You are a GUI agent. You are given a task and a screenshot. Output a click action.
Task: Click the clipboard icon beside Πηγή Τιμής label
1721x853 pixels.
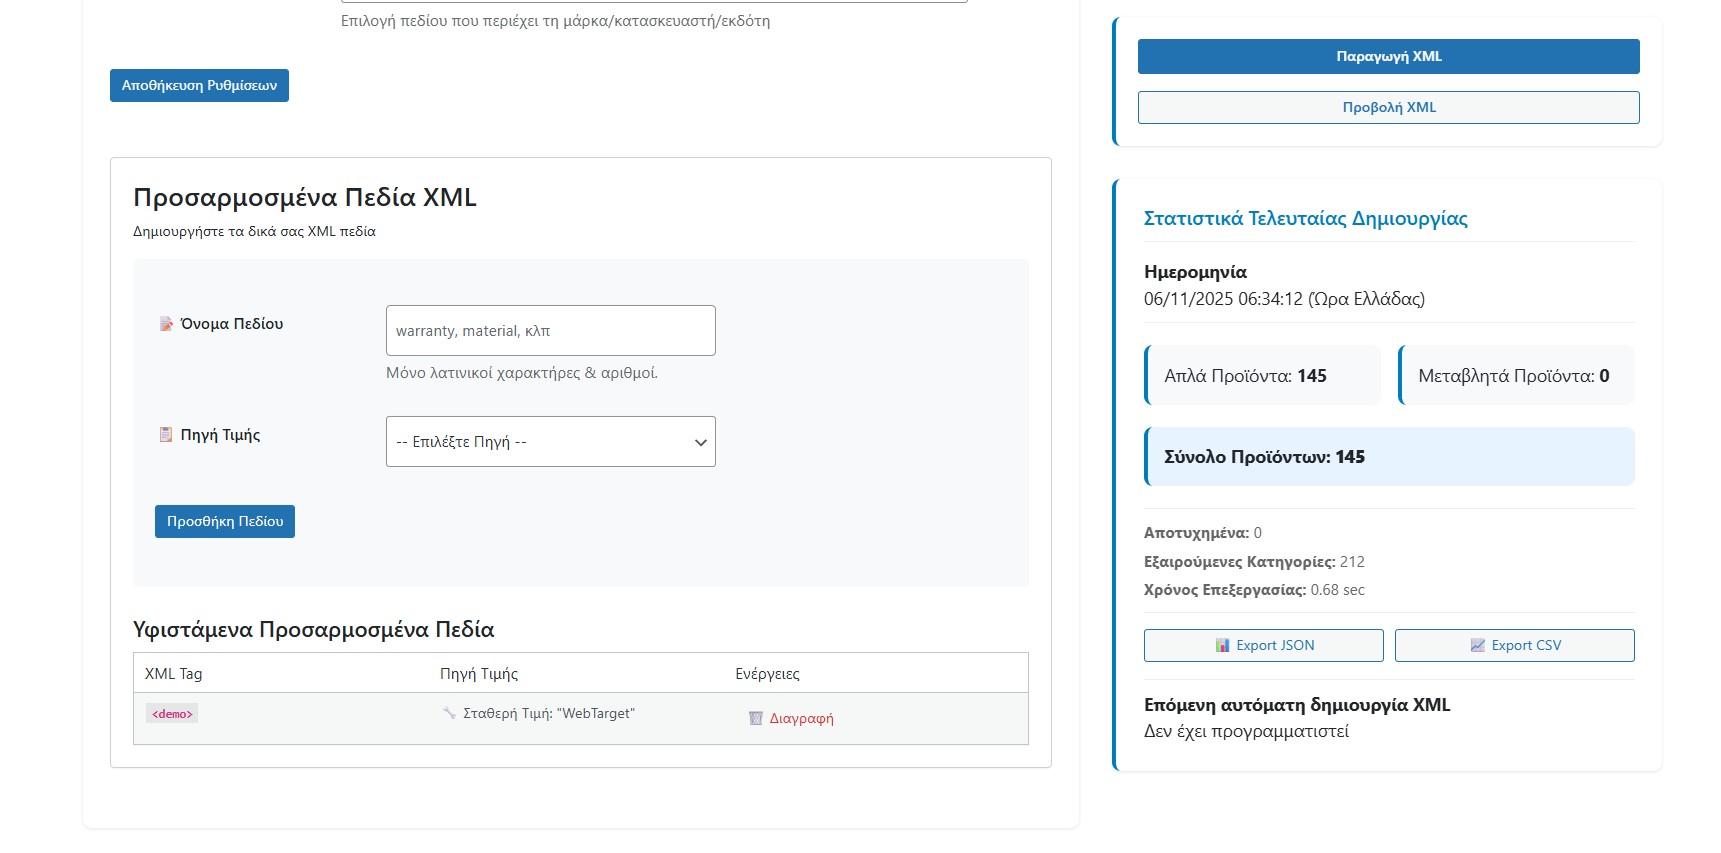pyautogui.click(x=166, y=435)
